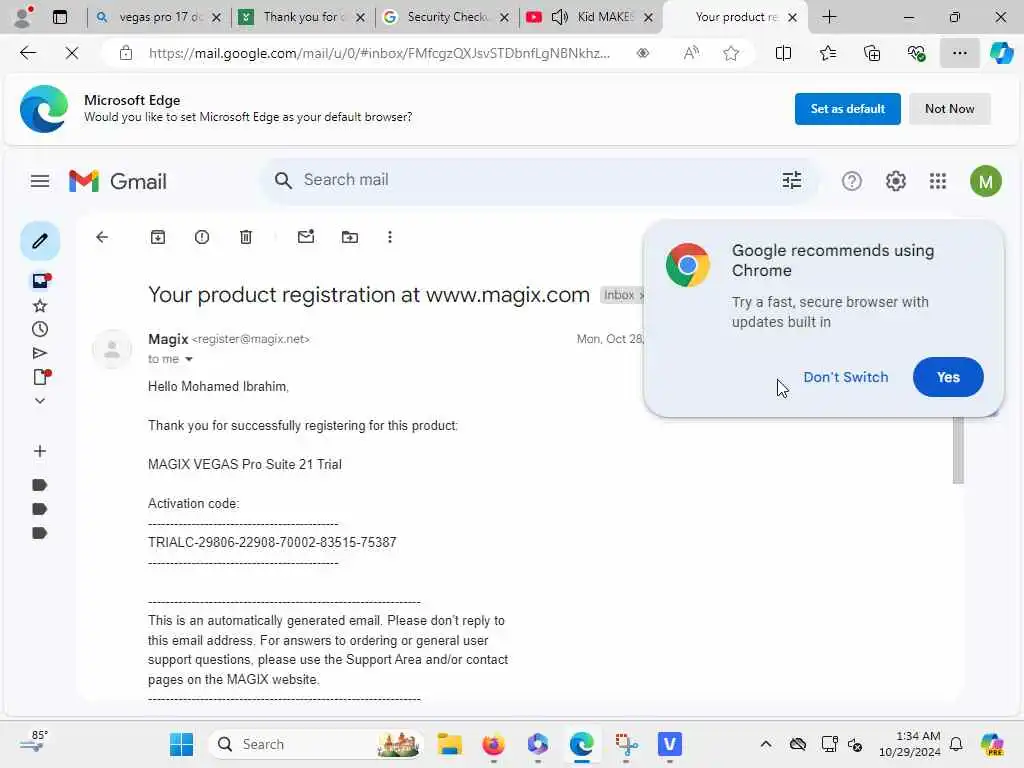Show hidden system tray icons
Image resolution: width=1024 pixels, height=768 pixels.
(x=765, y=744)
